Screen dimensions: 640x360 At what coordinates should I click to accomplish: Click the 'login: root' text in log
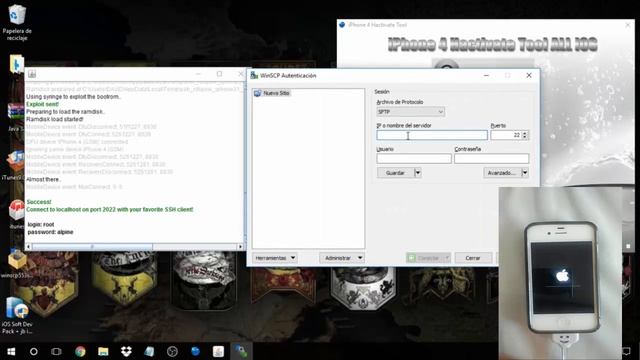(41, 224)
